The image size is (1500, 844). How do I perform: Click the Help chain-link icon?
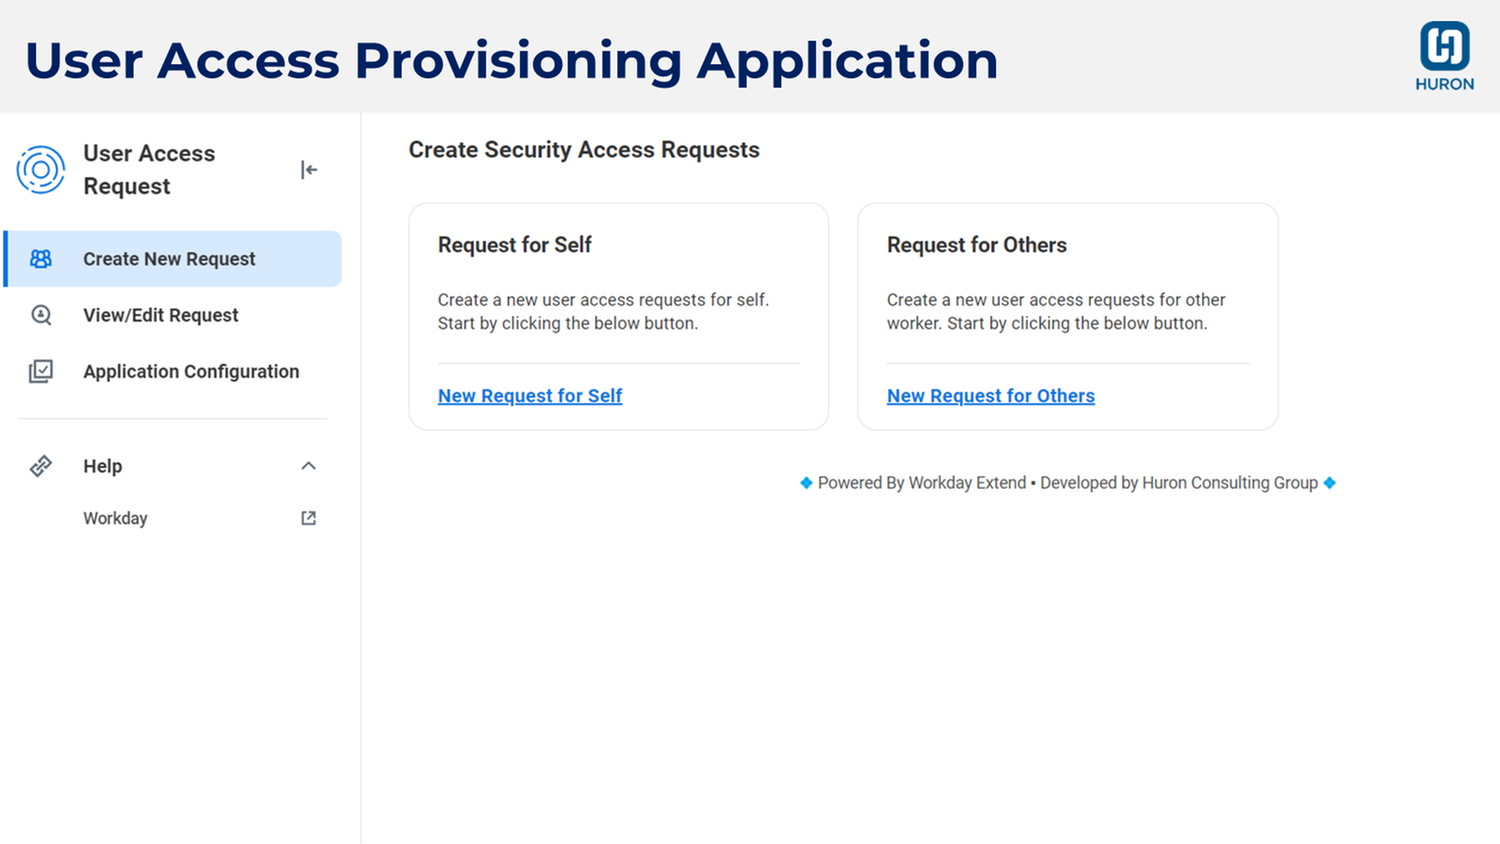point(40,466)
